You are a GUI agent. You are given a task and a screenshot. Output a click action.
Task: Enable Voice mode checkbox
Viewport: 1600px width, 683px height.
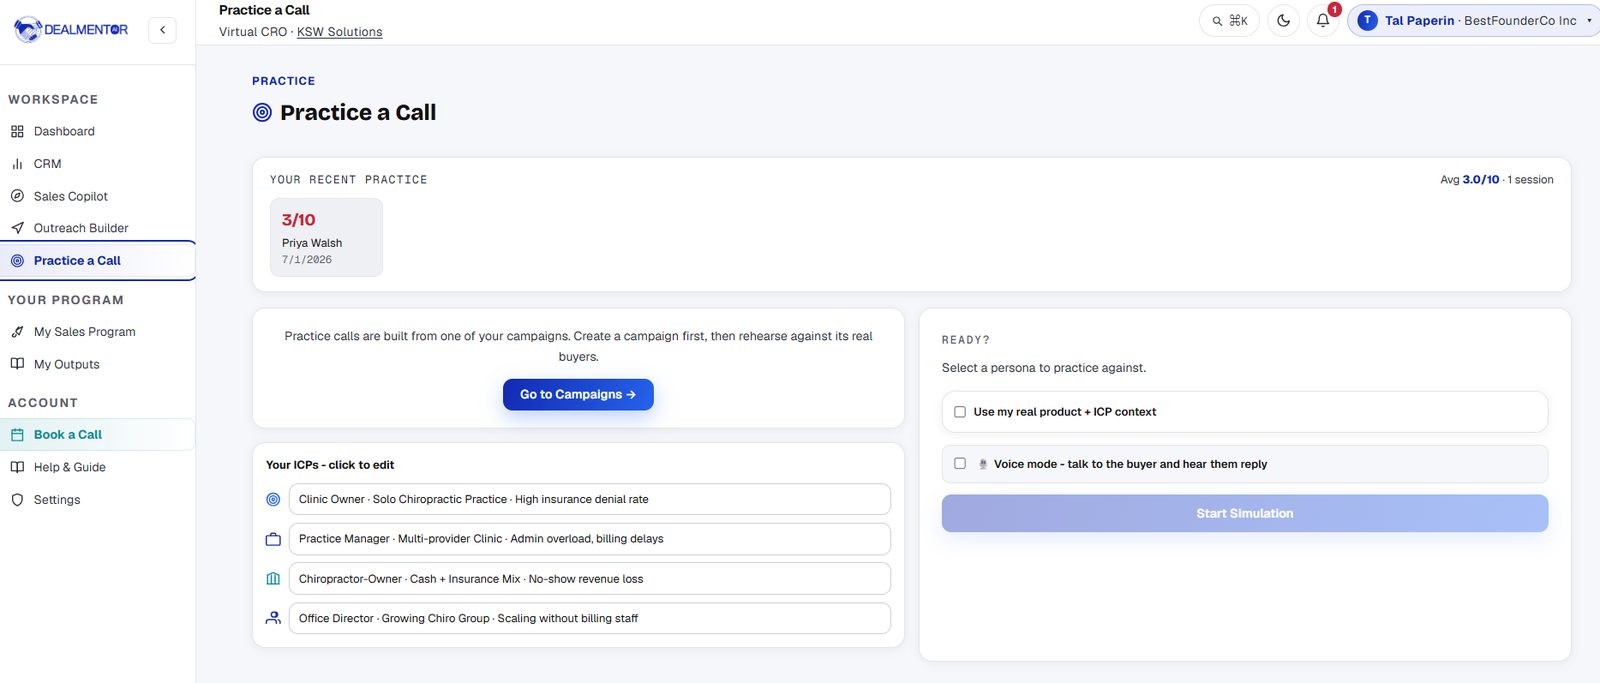(x=960, y=464)
